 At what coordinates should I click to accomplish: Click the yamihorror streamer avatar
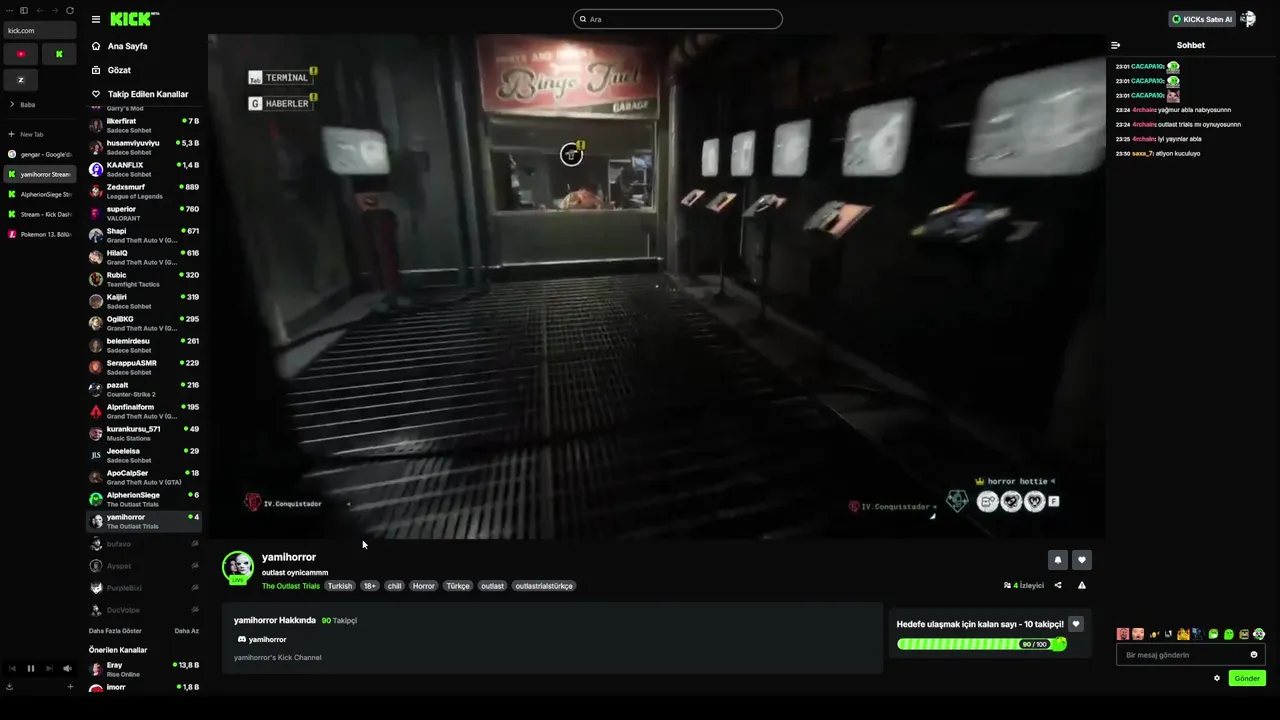coord(238,567)
